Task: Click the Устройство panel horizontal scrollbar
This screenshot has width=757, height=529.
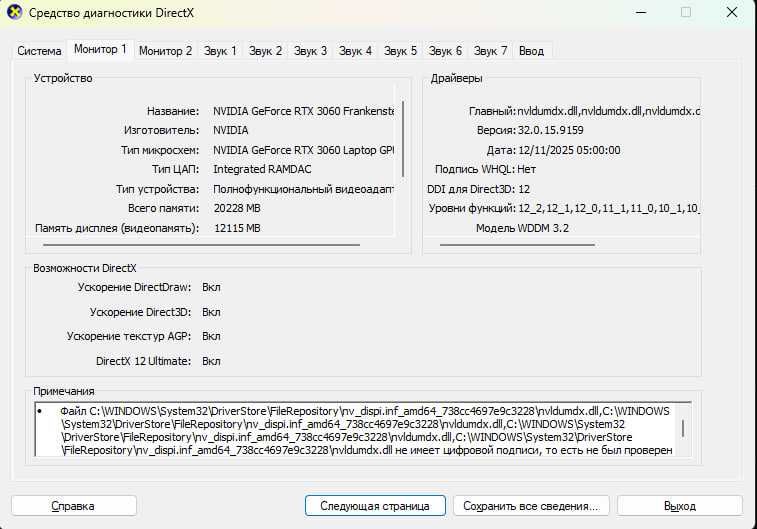Action: coord(201,245)
